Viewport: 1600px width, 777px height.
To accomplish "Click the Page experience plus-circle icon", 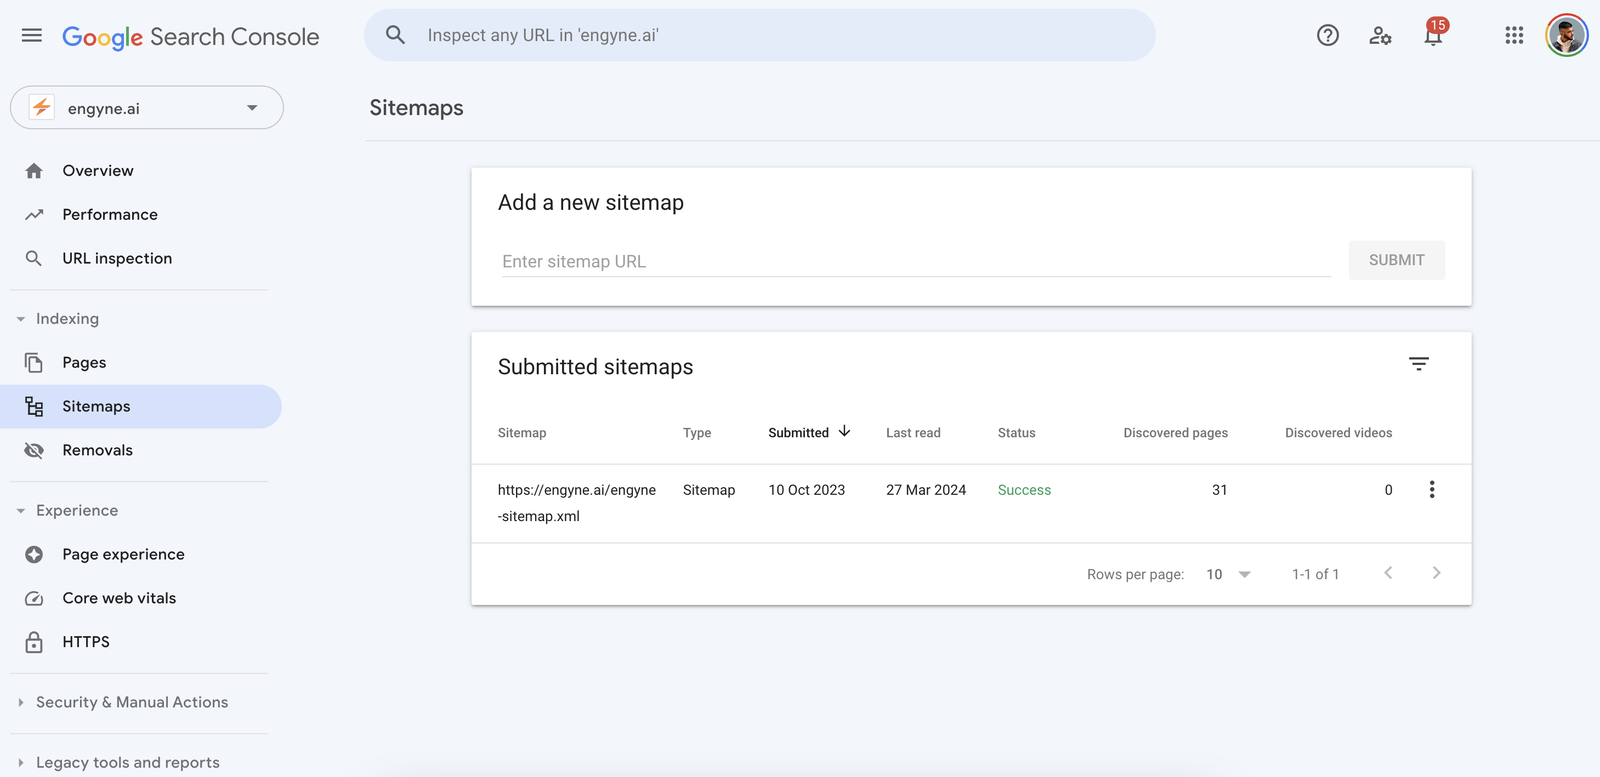I will (x=34, y=555).
